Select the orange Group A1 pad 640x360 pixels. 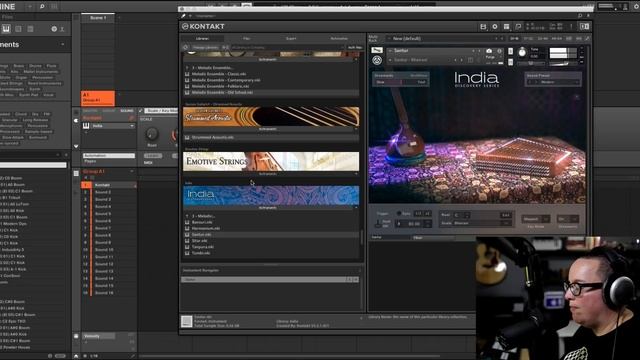coord(98,98)
